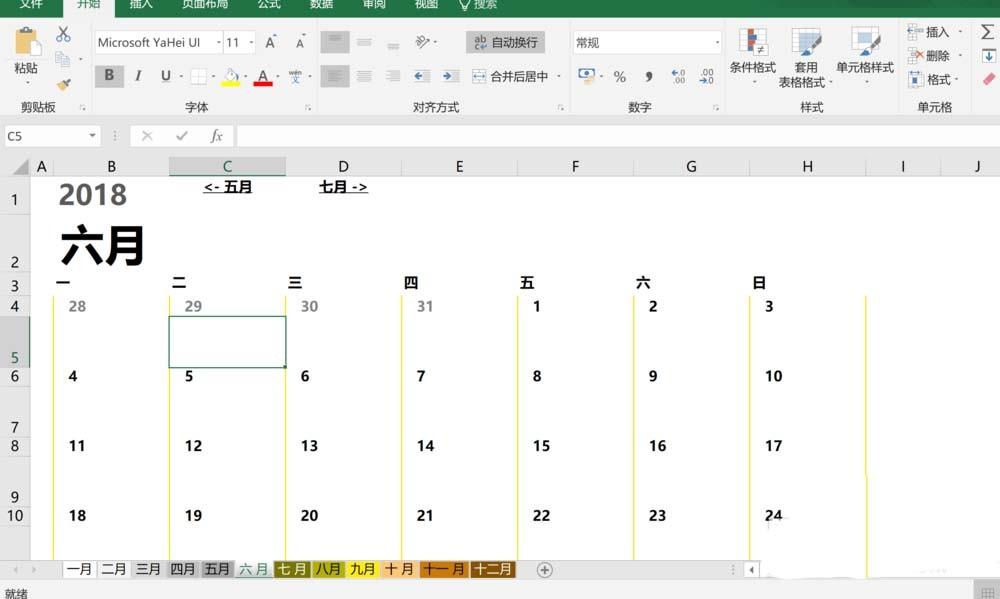Click the red Font Color swatch
The width and height of the screenshot is (1000, 599).
(x=263, y=84)
